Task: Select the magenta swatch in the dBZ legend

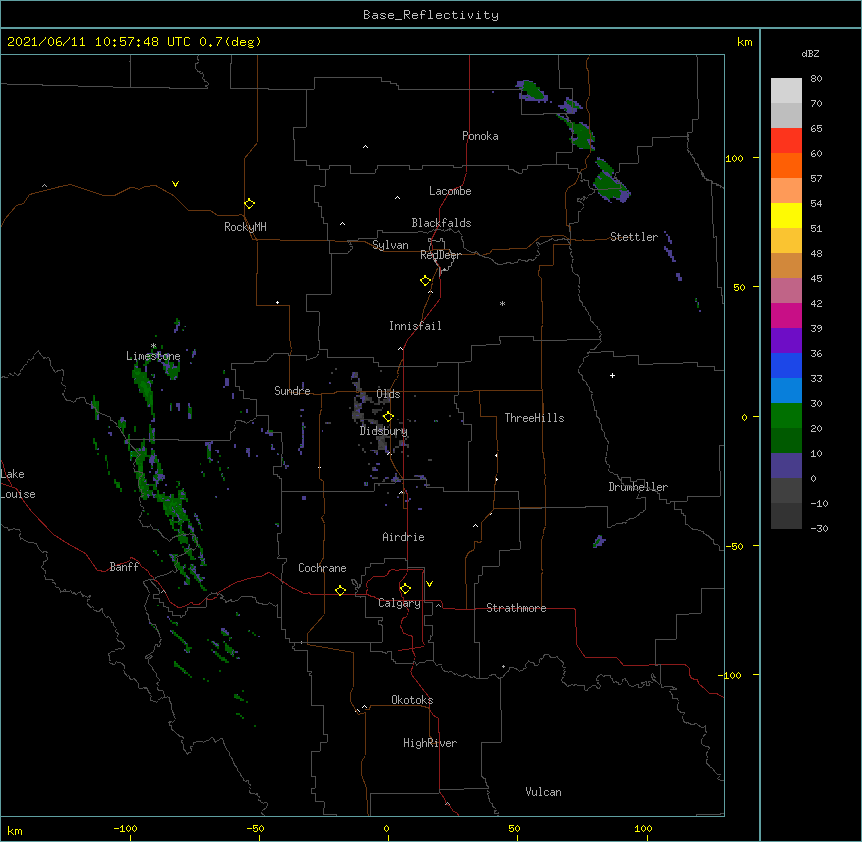Action: (x=786, y=315)
